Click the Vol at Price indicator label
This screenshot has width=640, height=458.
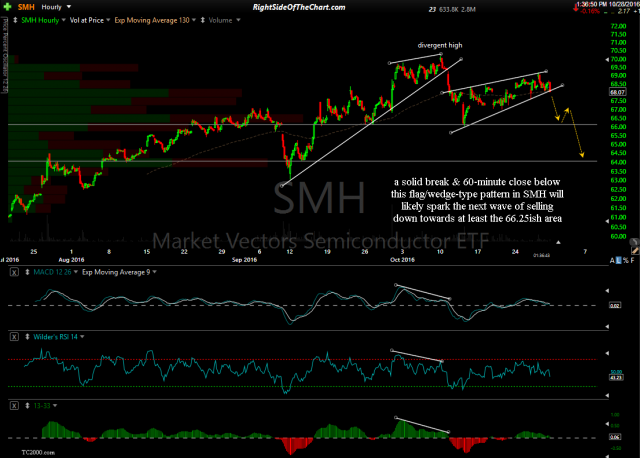click(x=87, y=20)
